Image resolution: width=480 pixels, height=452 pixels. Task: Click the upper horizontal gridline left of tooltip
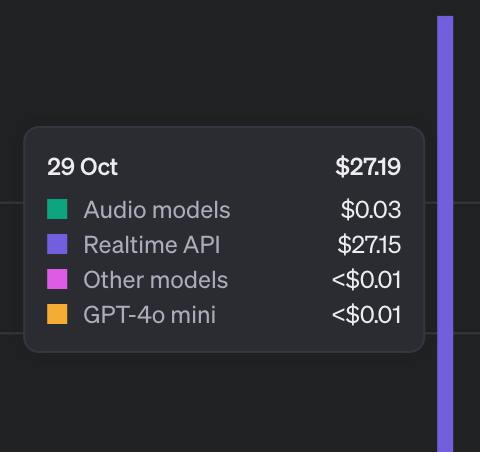click(12, 202)
